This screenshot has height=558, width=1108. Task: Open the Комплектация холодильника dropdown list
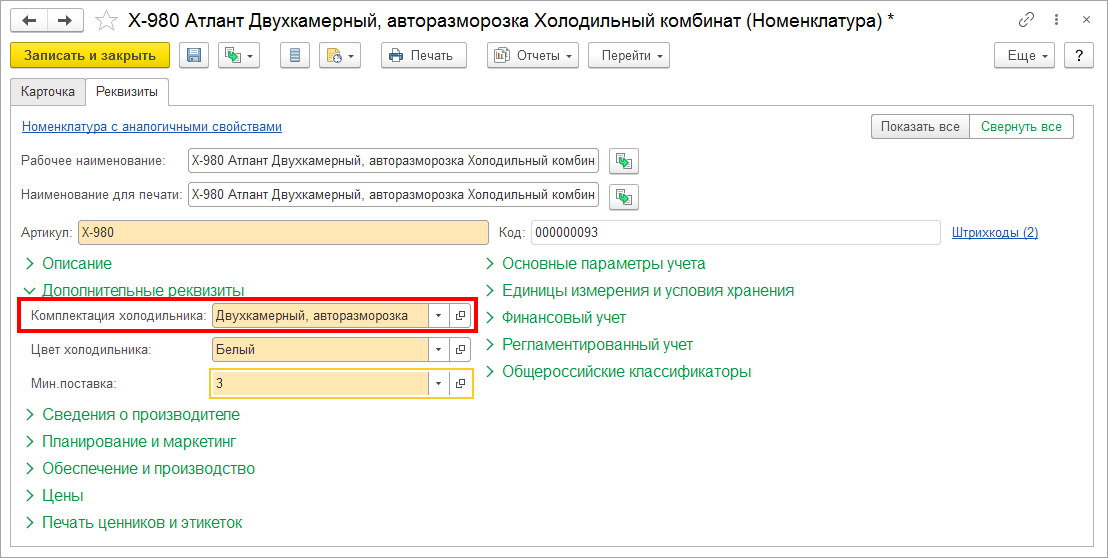tap(438, 316)
